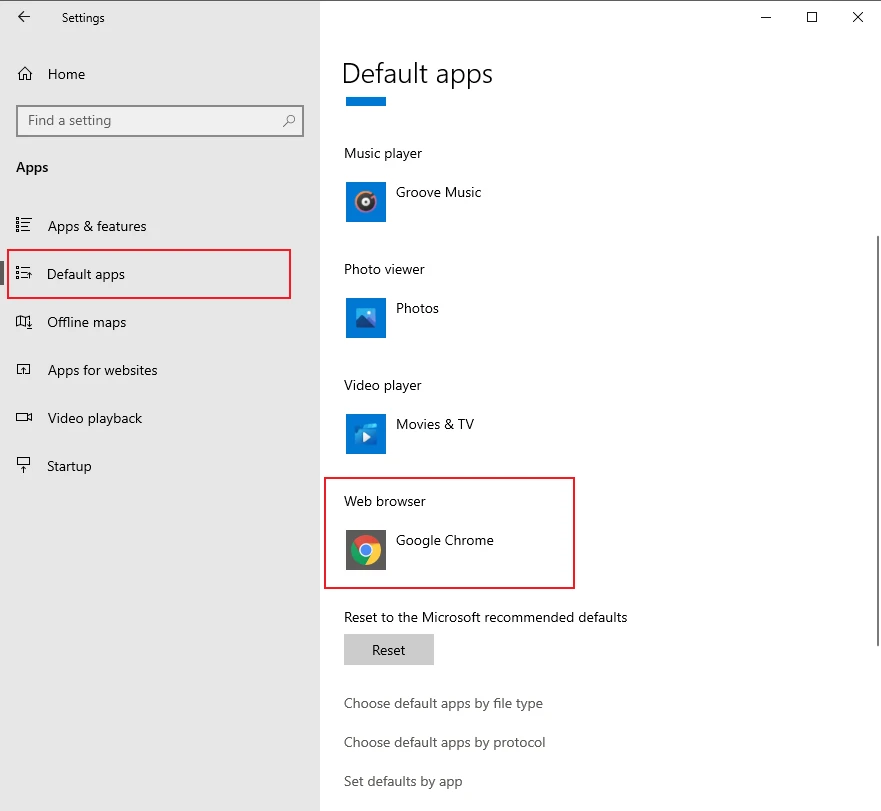Viewport: 881px width, 811px height.
Task: Click the Apps section heading in the sidebar
Action: [x=32, y=167]
